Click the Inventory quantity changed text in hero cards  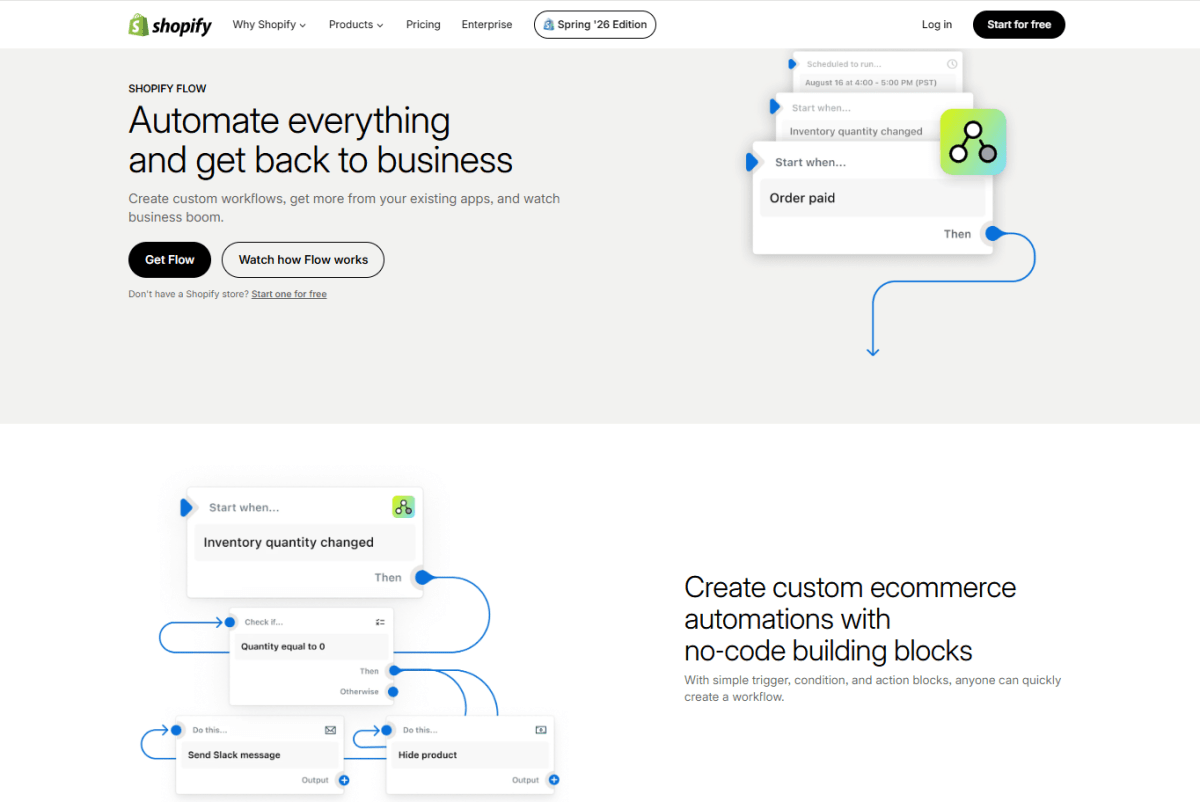pos(856,131)
